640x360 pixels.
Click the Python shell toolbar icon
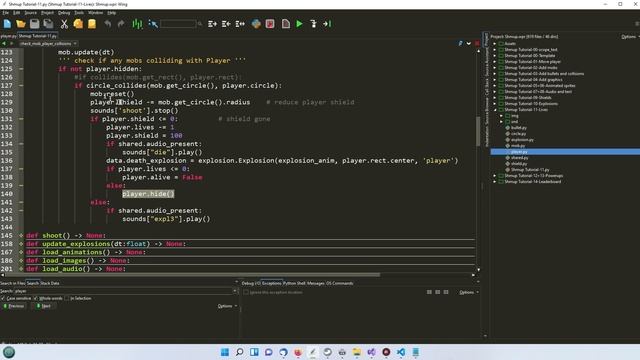(256, 24)
